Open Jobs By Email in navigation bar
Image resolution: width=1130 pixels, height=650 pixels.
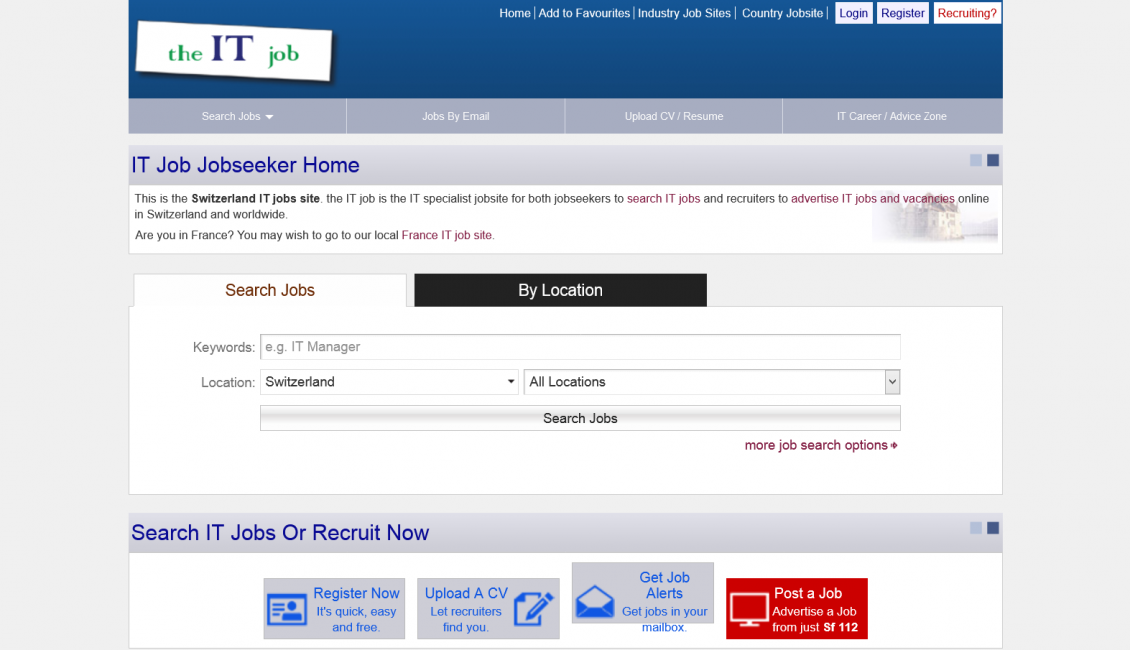[x=455, y=116]
